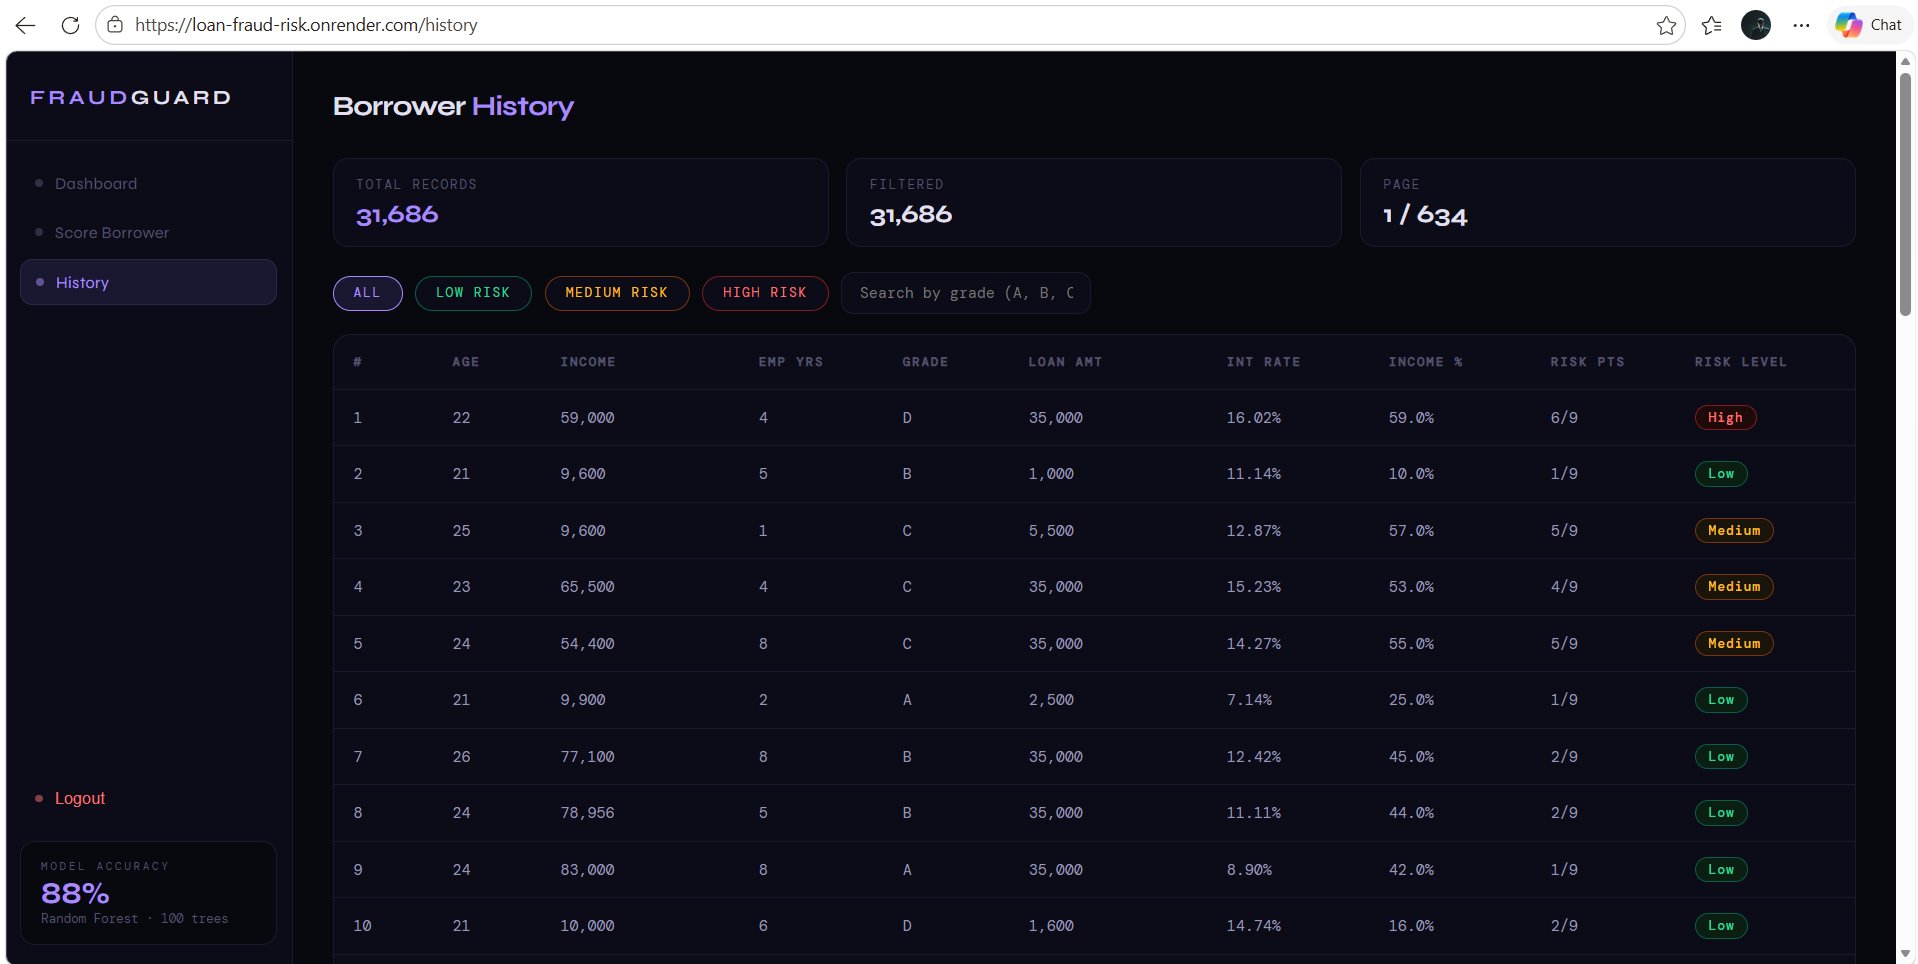Click the page vertical scrollbar thumb
Image resolution: width=1918 pixels, height=964 pixels.
click(x=1905, y=190)
